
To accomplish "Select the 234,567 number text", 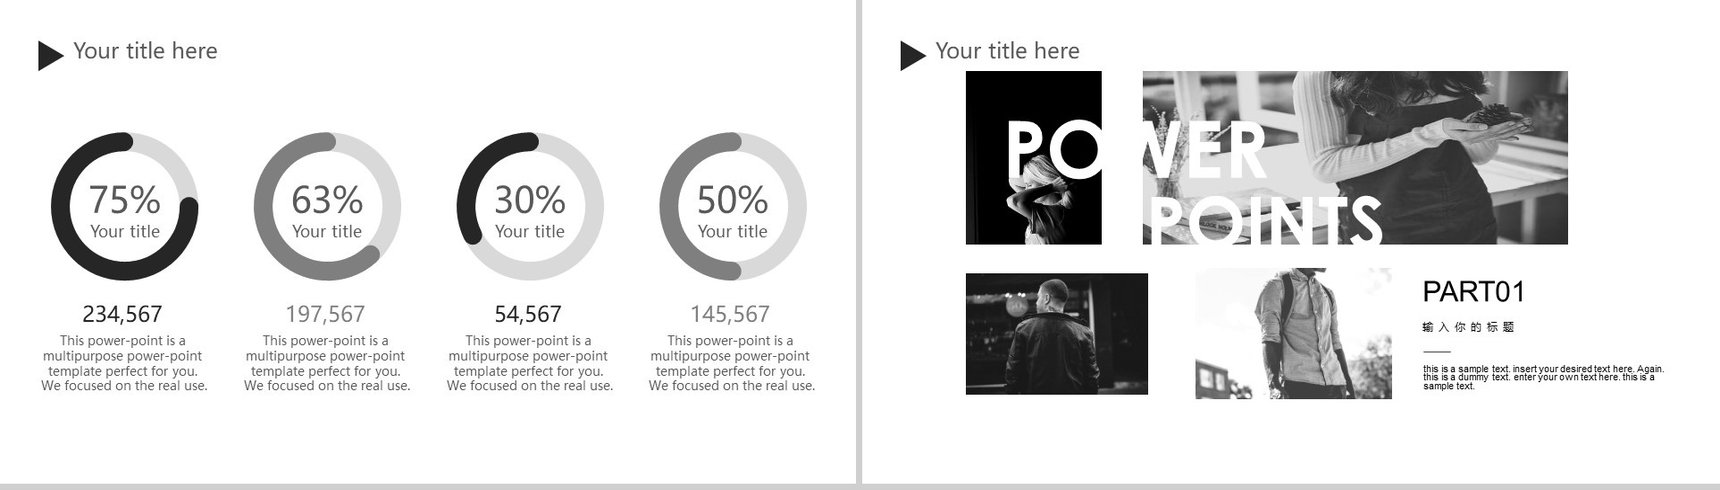I will (122, 314).
